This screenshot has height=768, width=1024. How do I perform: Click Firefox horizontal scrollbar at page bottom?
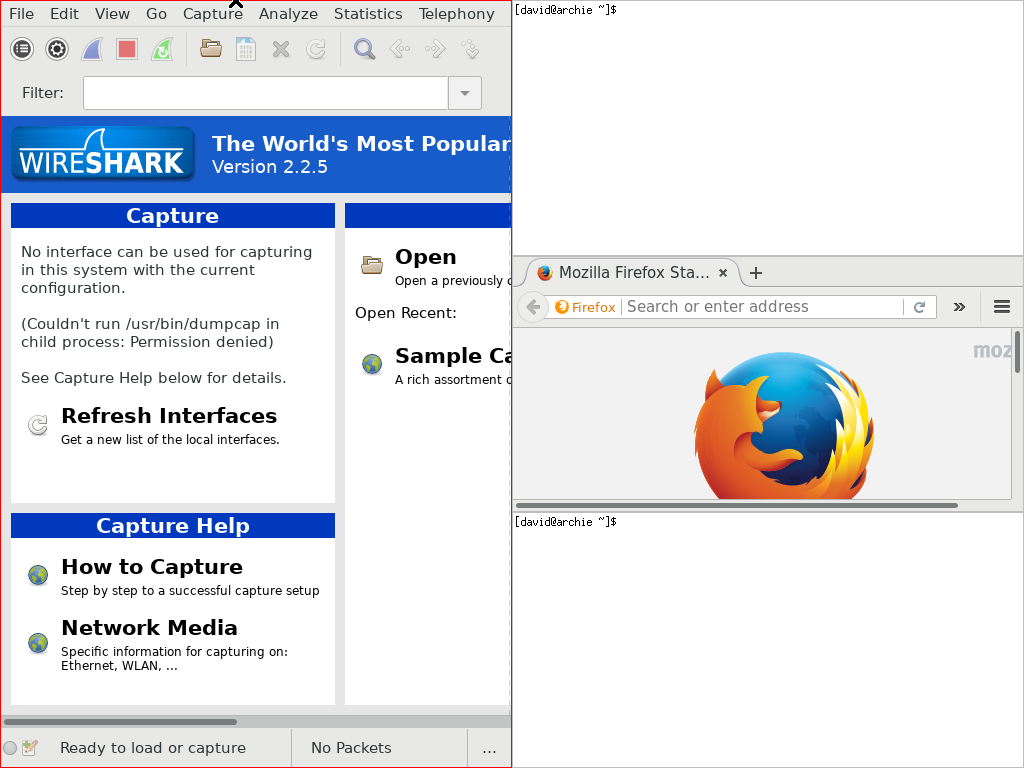(737, 505)
